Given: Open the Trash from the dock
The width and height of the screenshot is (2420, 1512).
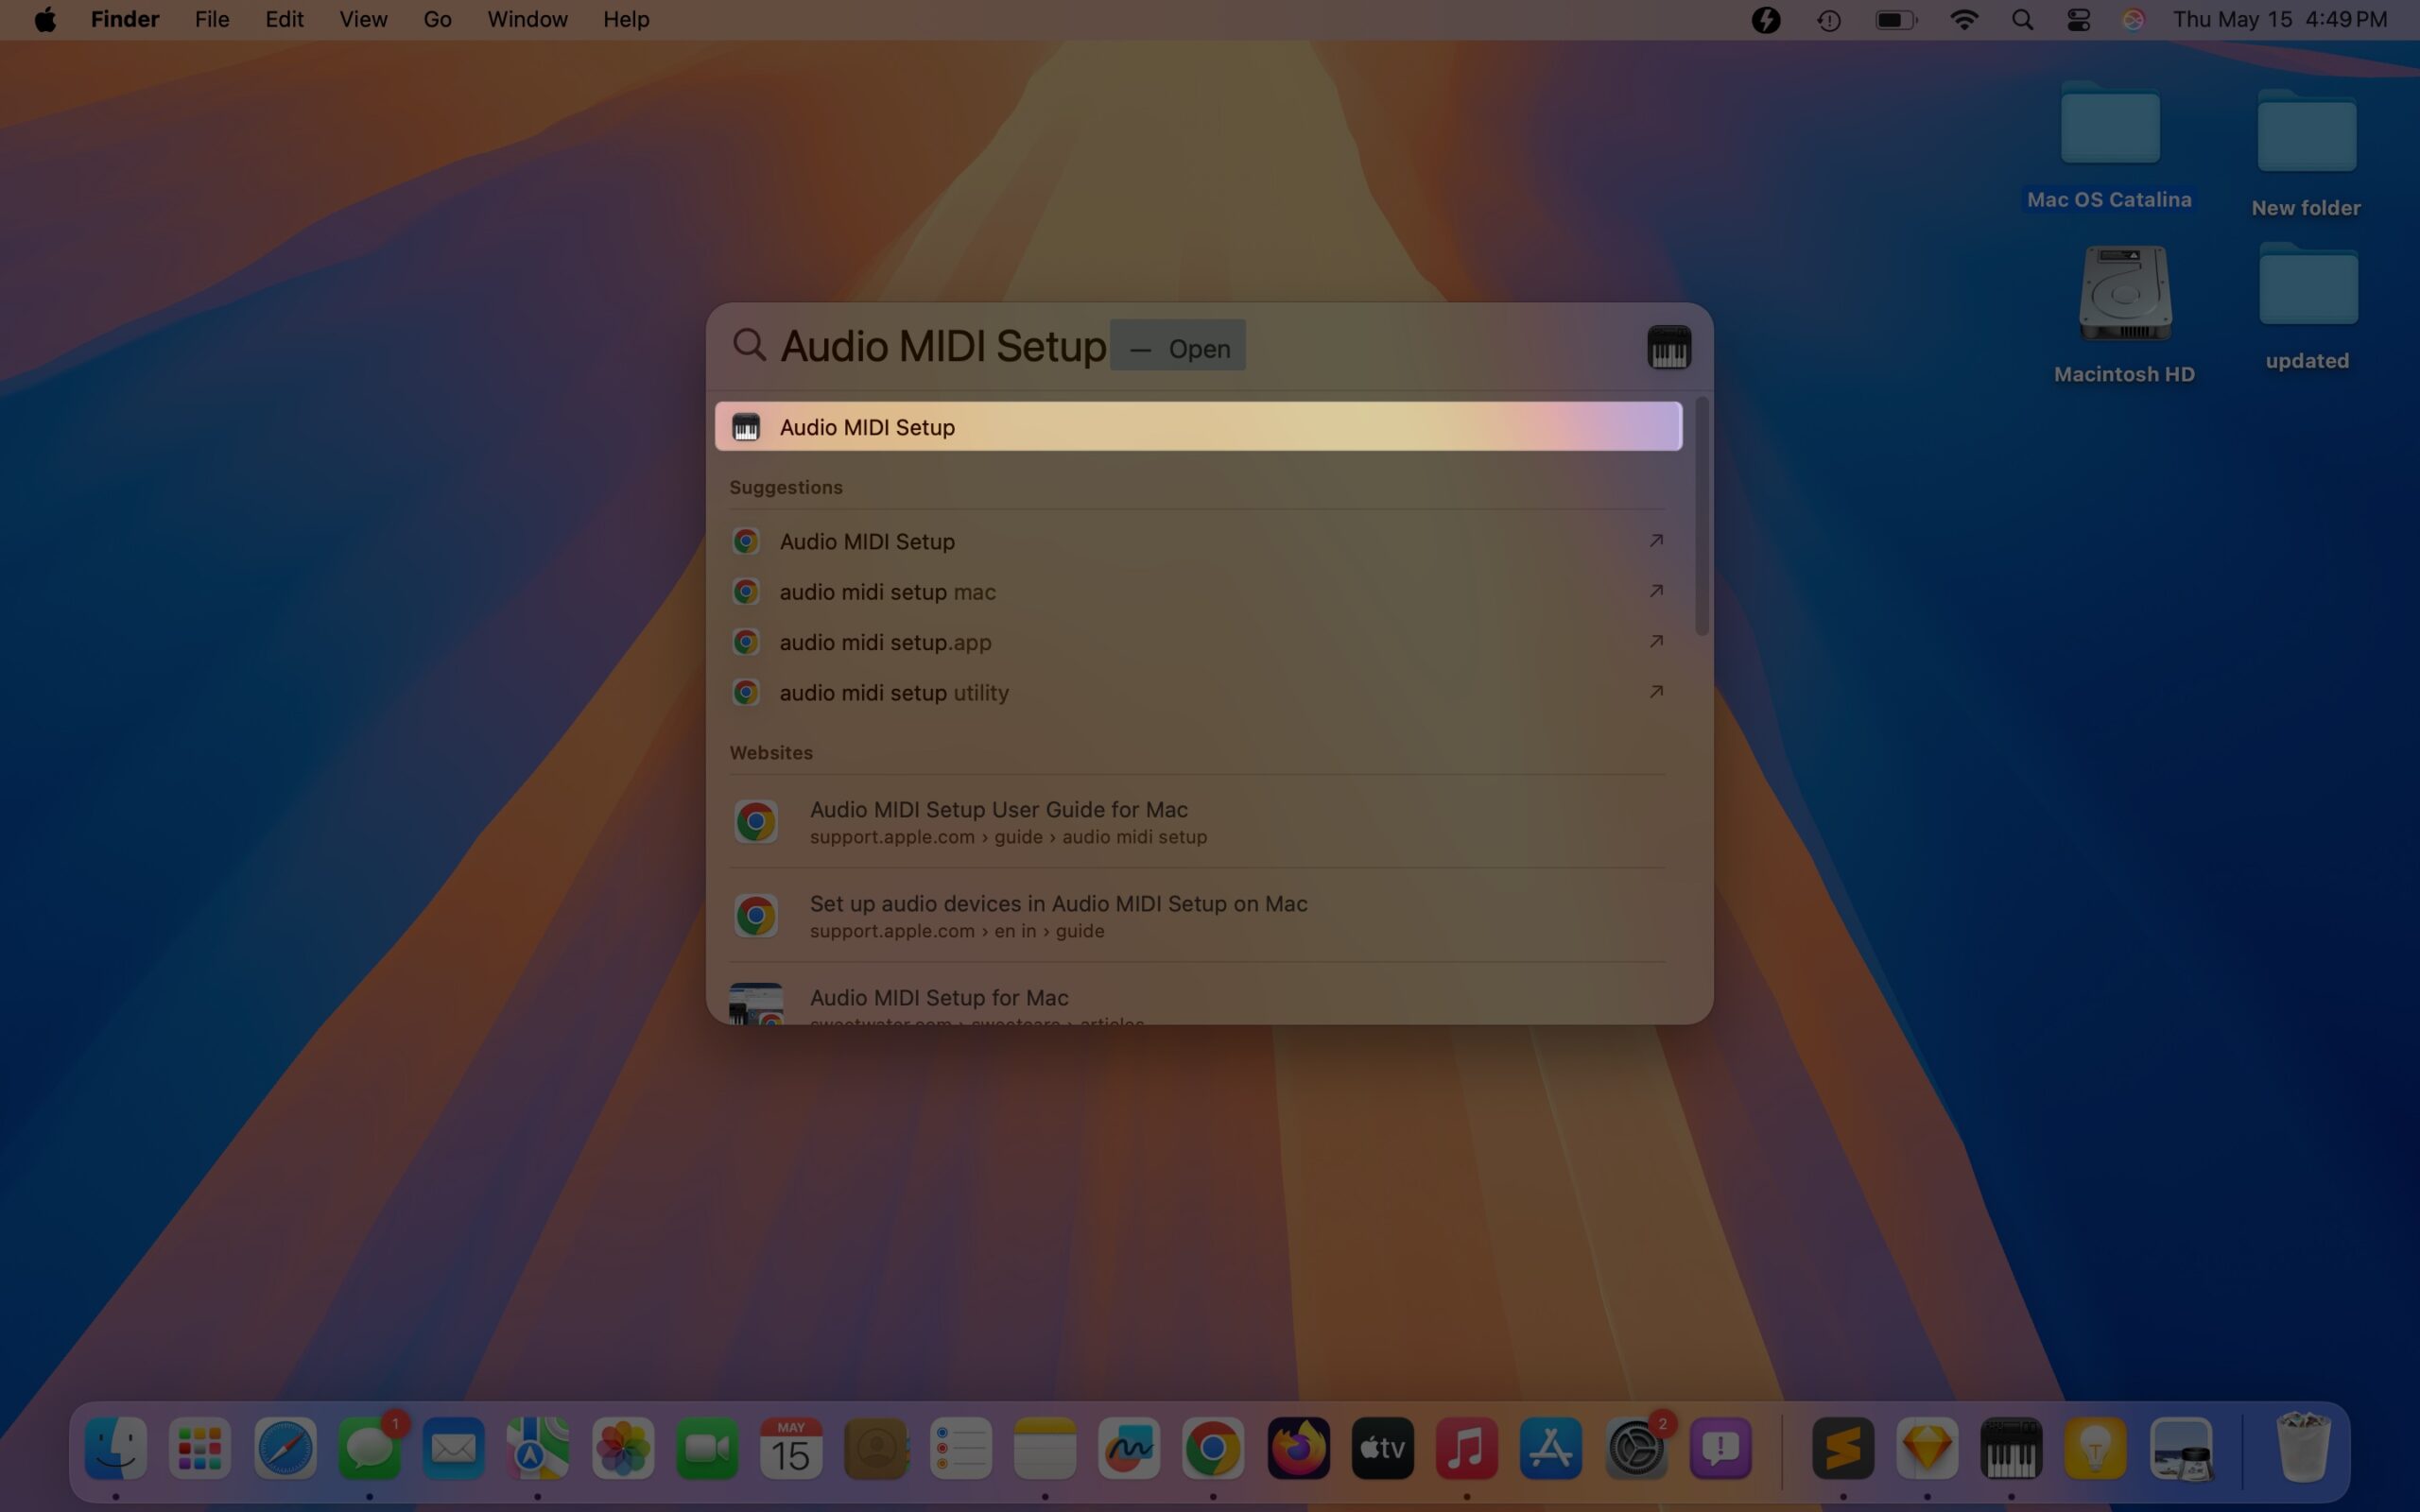Looking at the screenshot, I should tap(2302, 1447).
